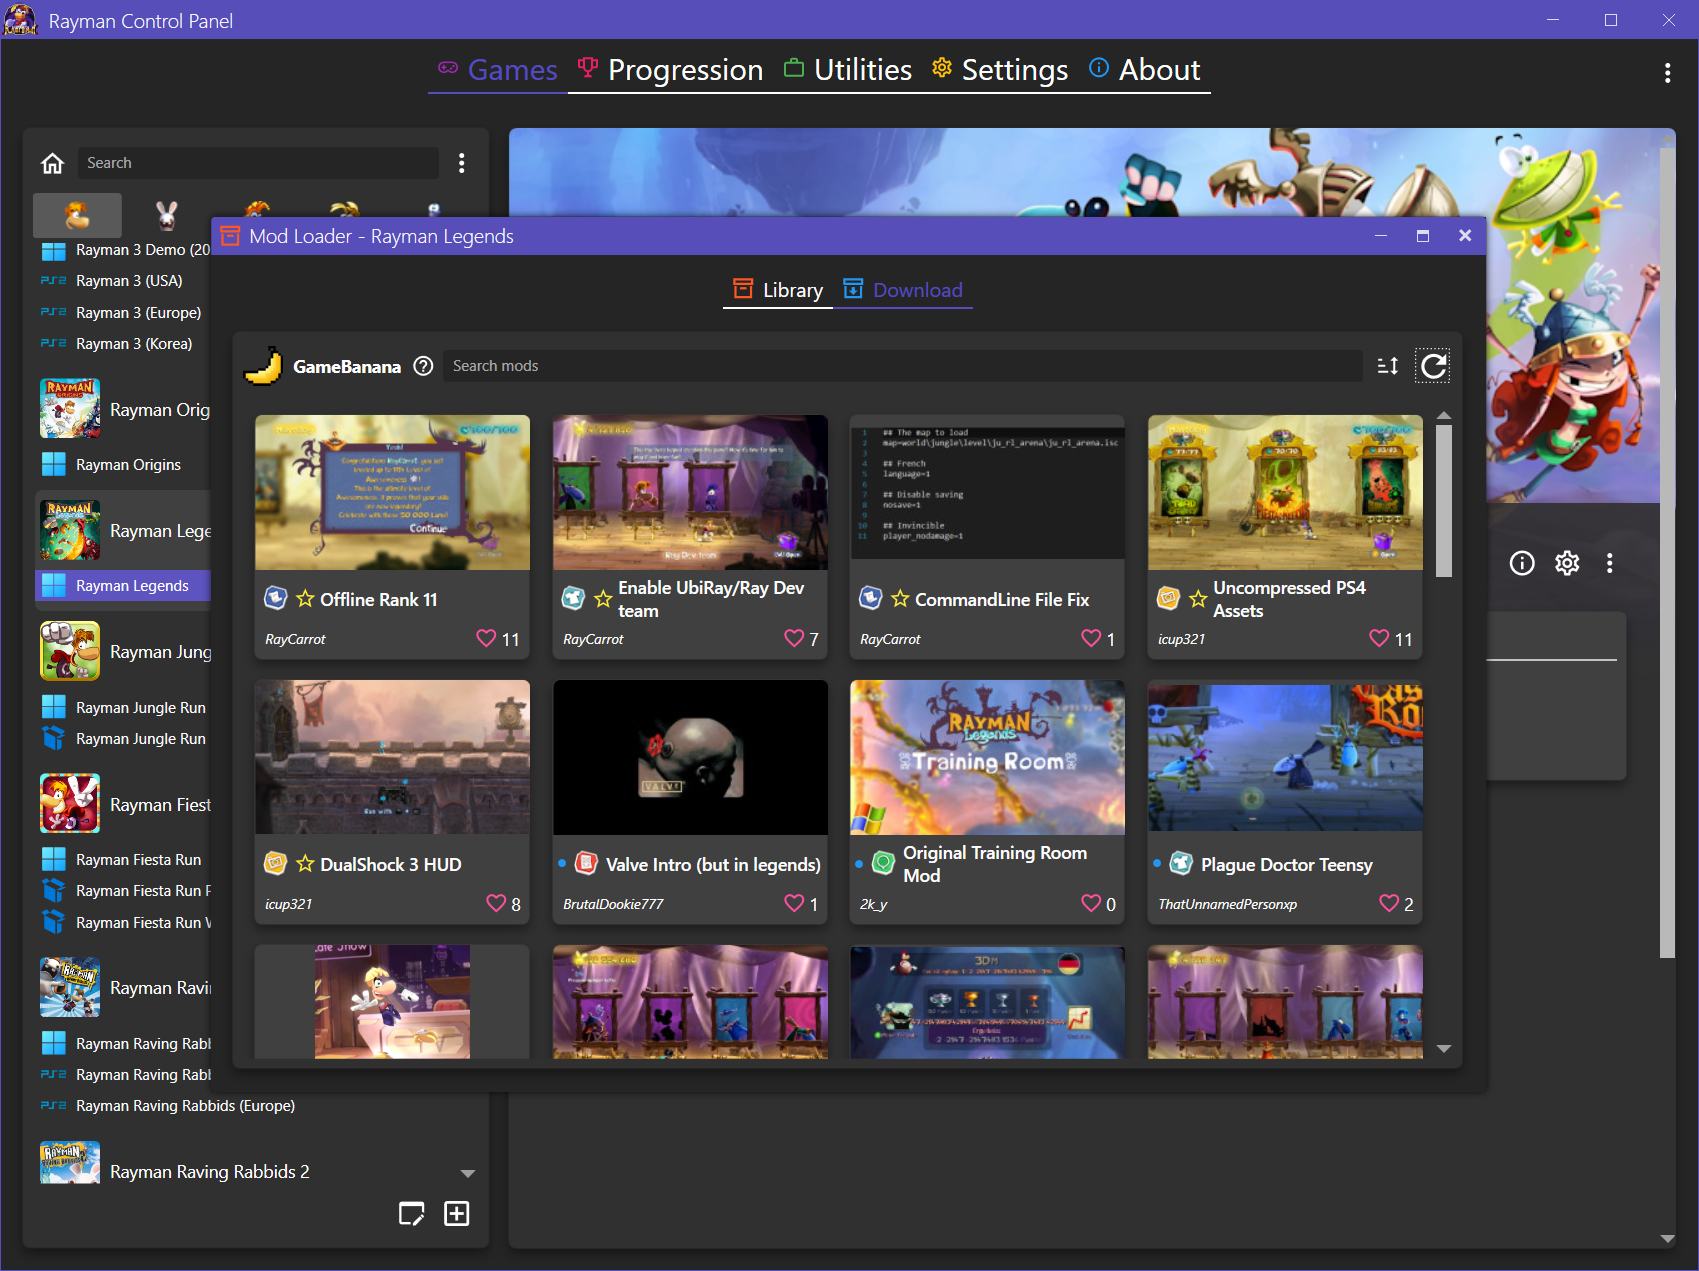Star the Offline Rank 11 mod

point(306,599)
